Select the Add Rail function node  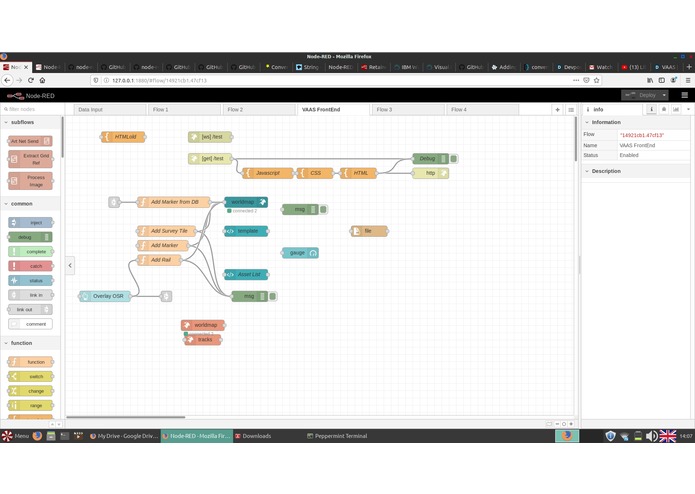coord(160,260)
